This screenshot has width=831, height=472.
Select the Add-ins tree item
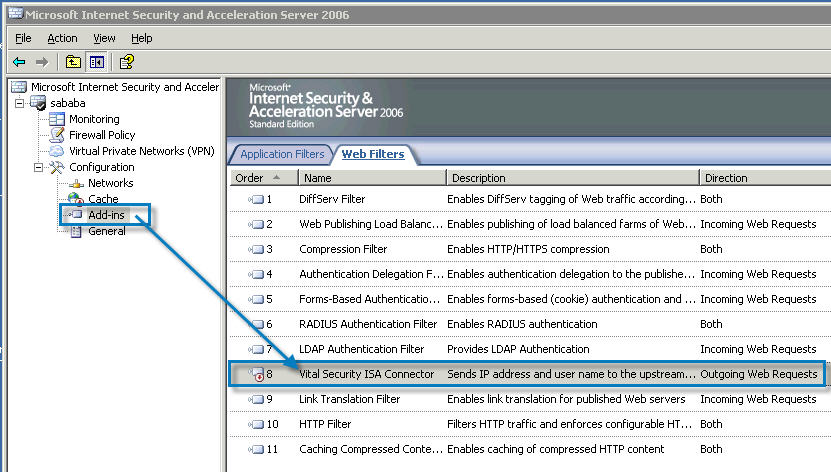[106, 215]
